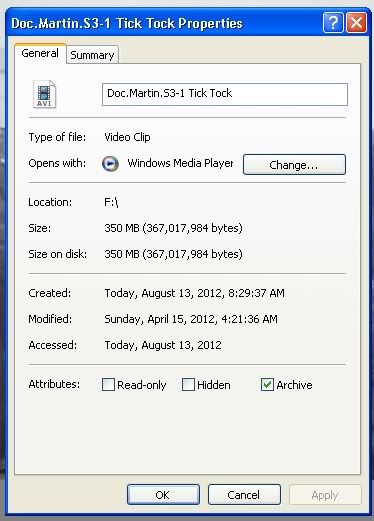
Task: Click the greyed-out Apply button
Action: tap(325, 495)
